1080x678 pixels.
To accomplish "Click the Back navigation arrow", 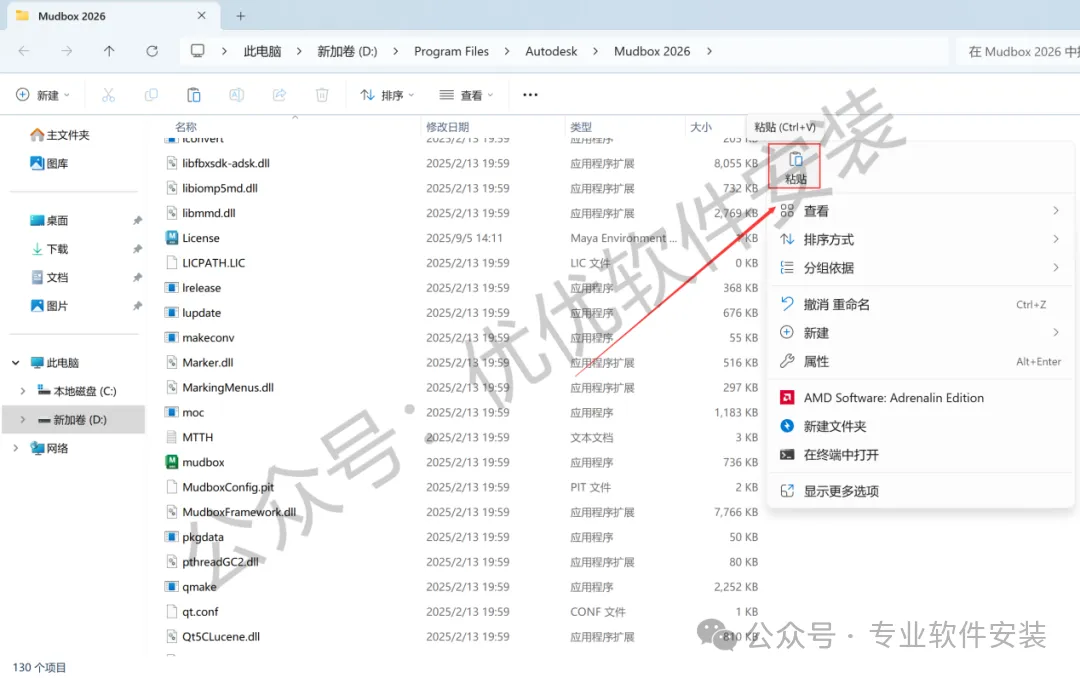I will tap(24, 51).
